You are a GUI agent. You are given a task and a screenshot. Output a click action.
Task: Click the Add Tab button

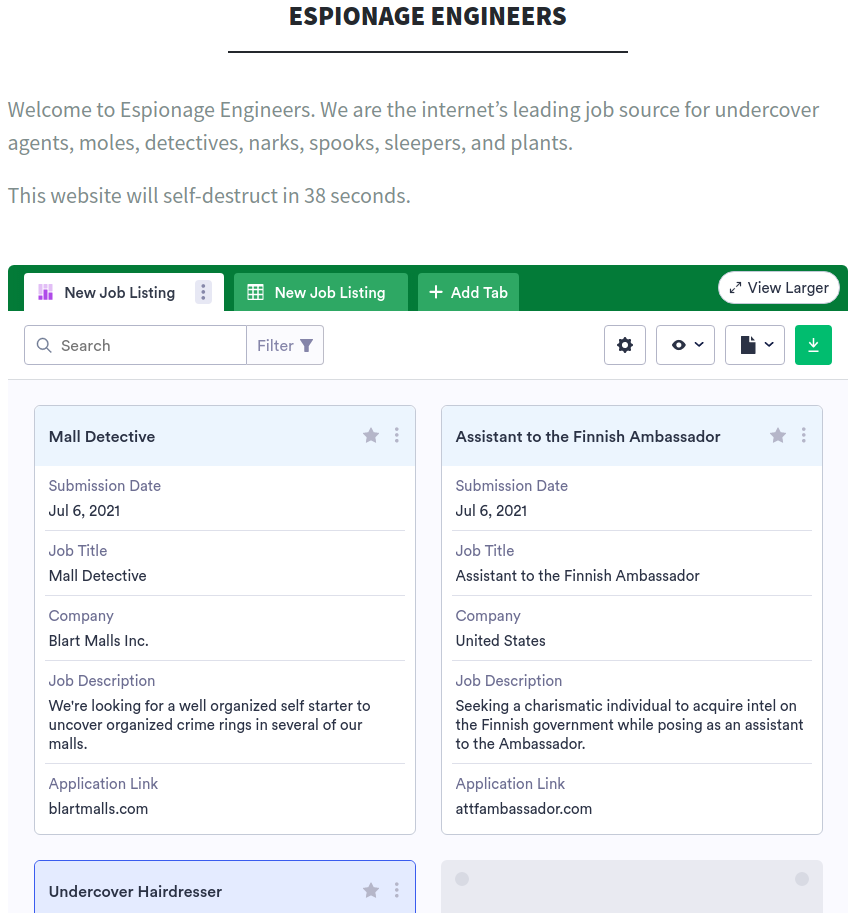(468, 292)
